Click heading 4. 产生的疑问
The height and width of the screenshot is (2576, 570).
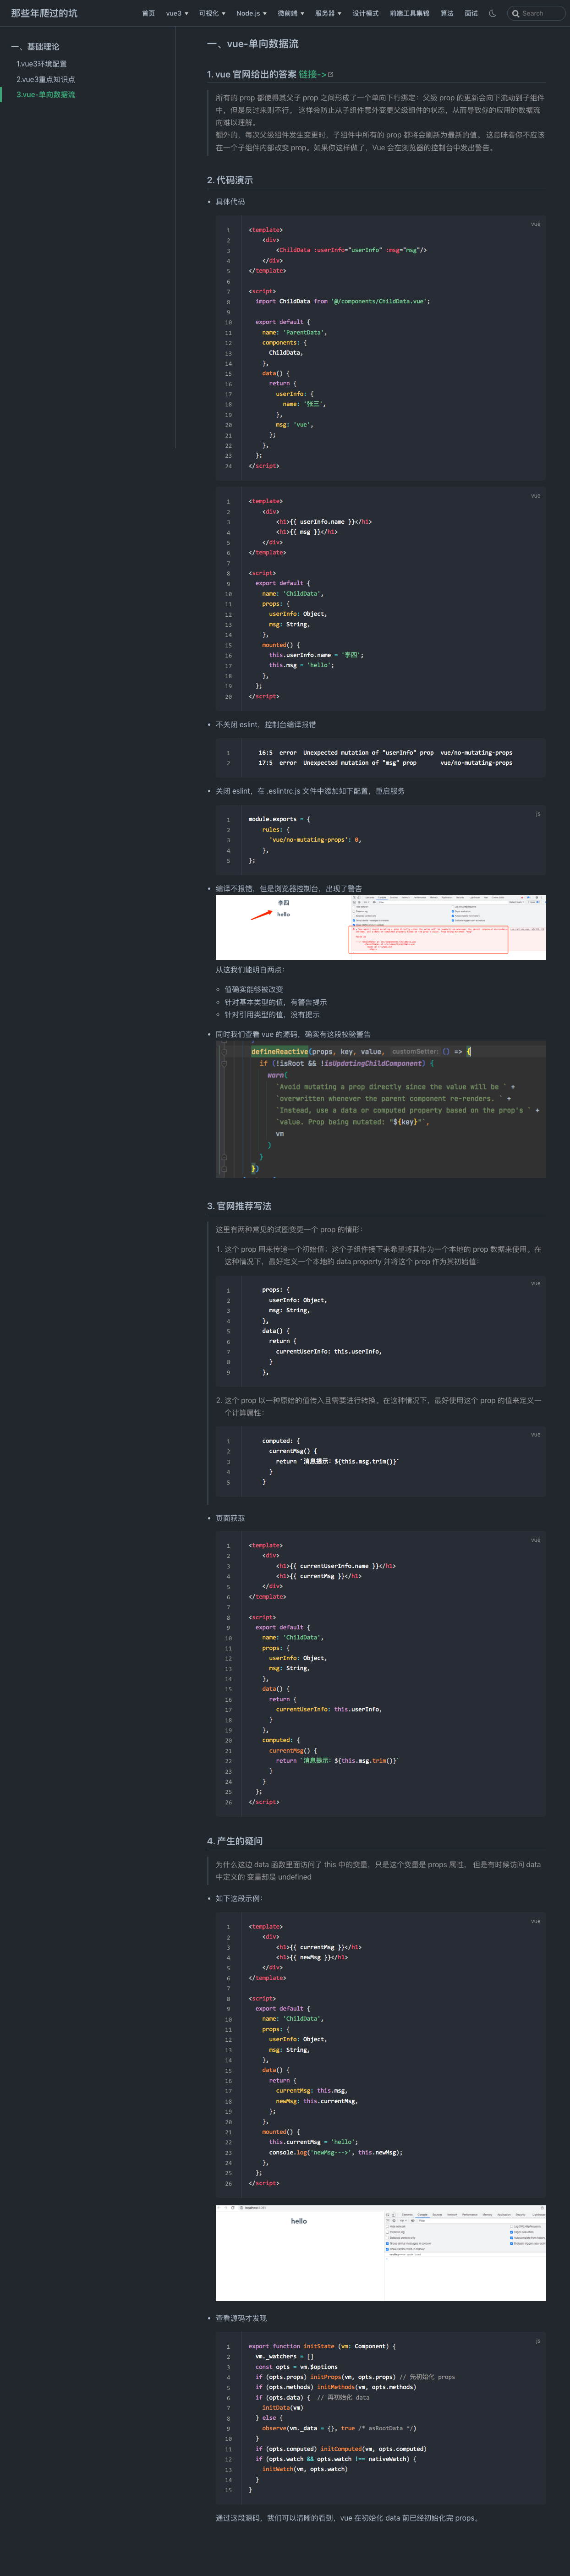[x=235, y=1841]
